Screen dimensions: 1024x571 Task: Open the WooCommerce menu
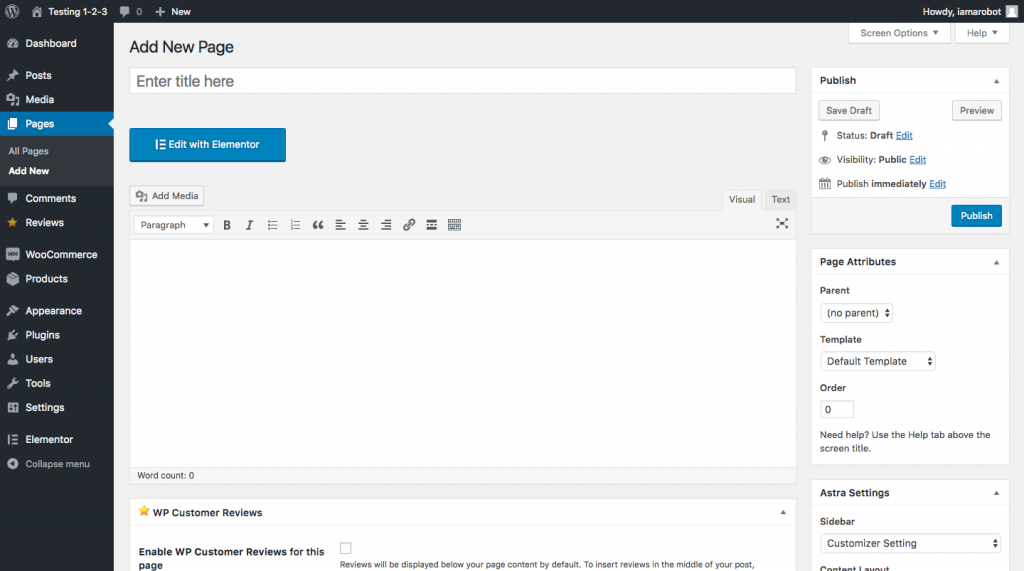tap(57, 254)
